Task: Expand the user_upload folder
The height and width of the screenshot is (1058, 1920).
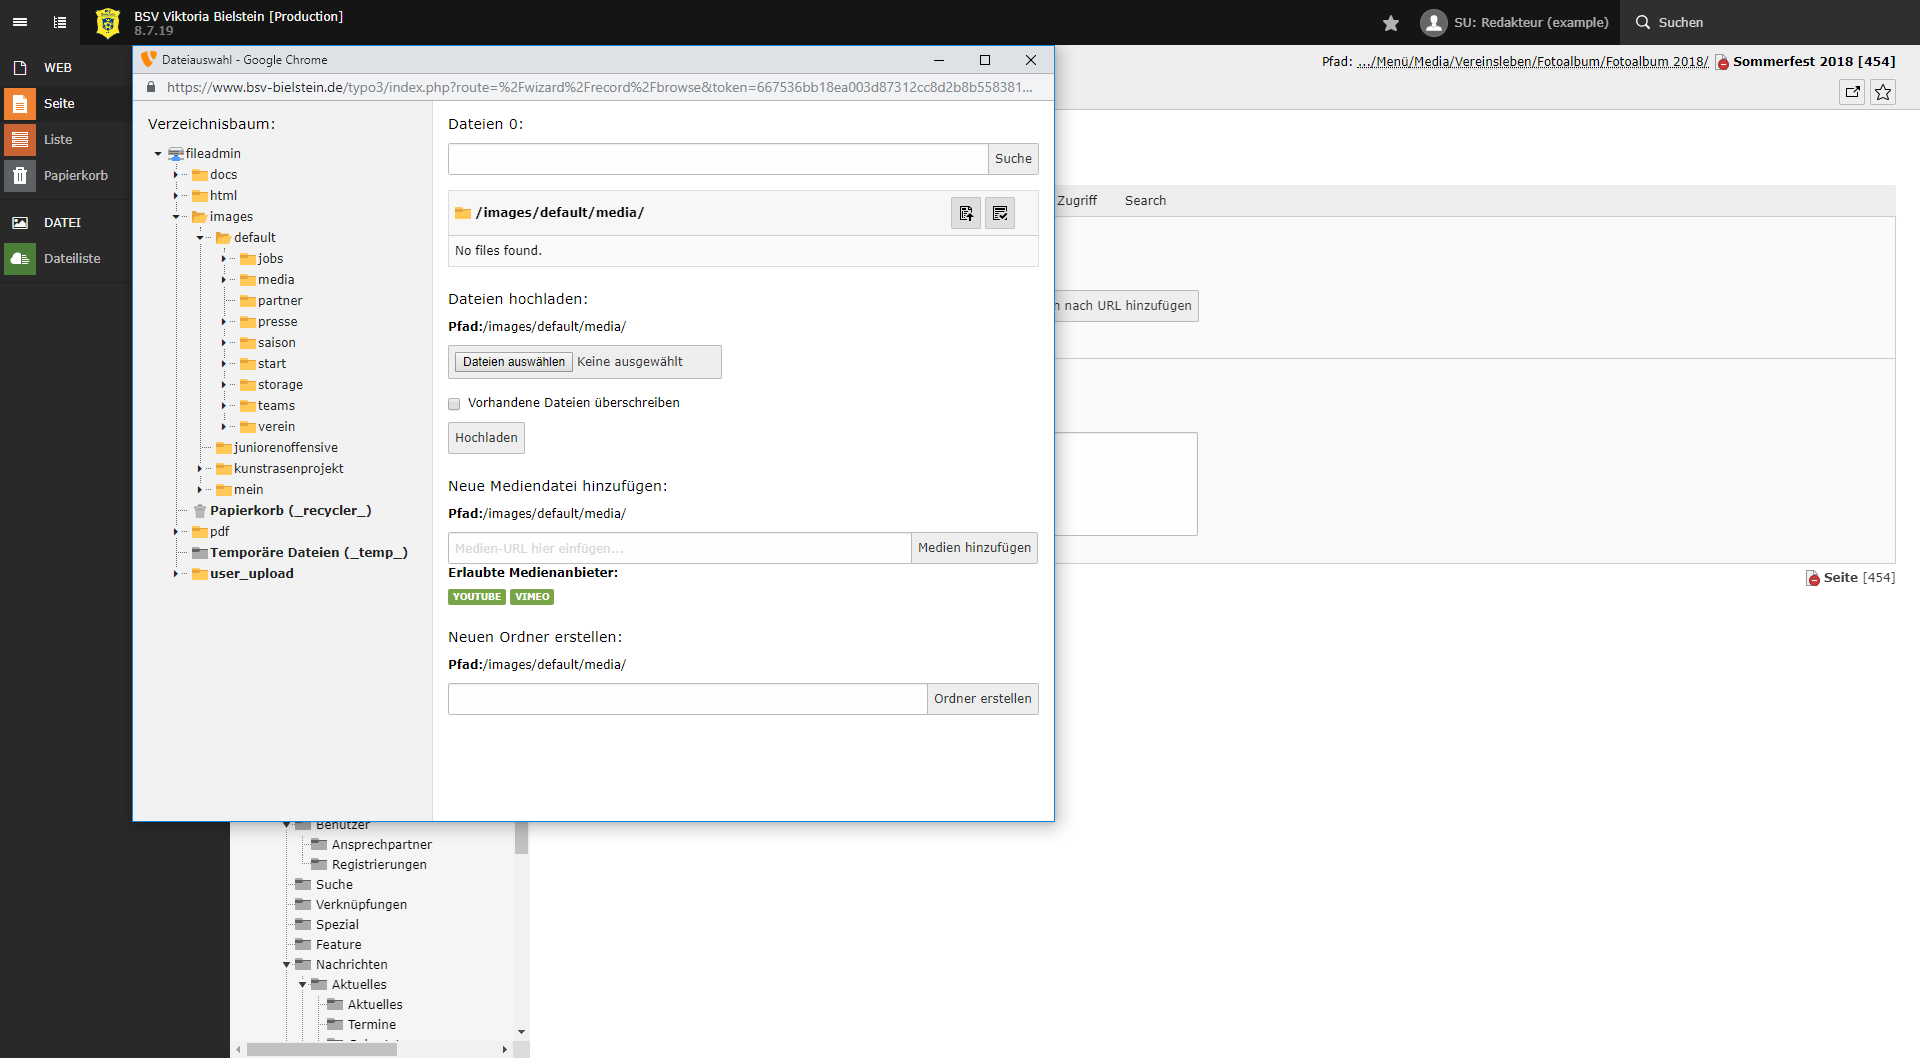Action: [x=176, y=574]
